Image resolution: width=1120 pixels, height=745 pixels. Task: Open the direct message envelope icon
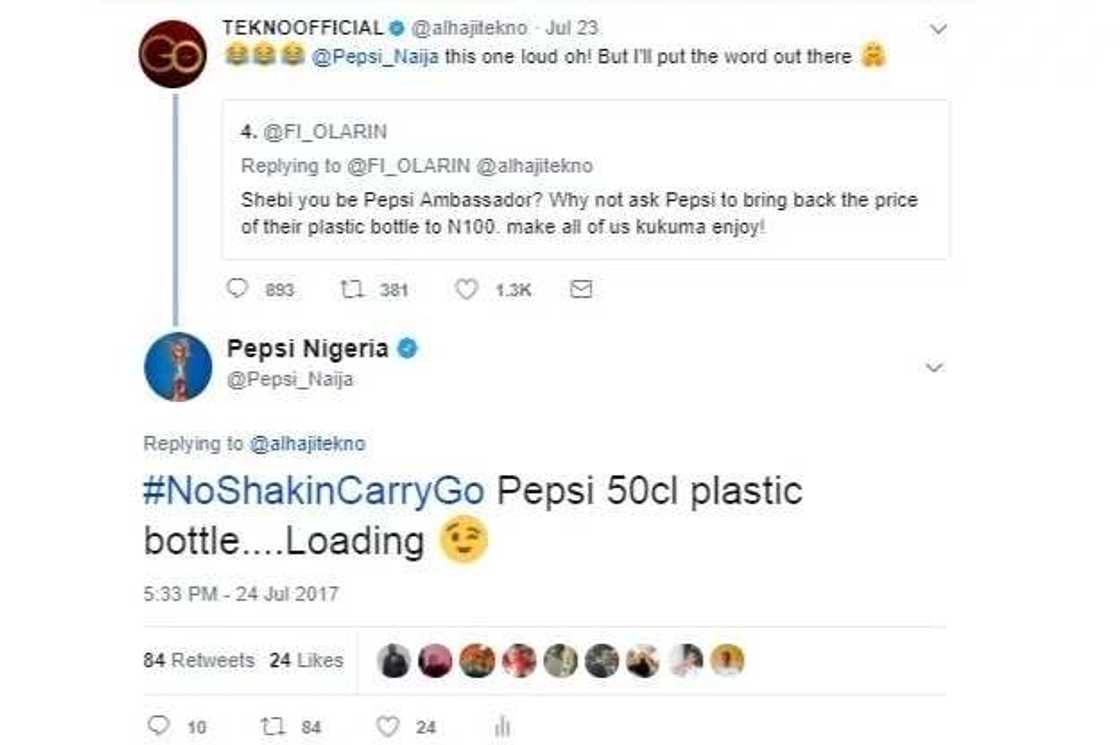pos(579,289)
